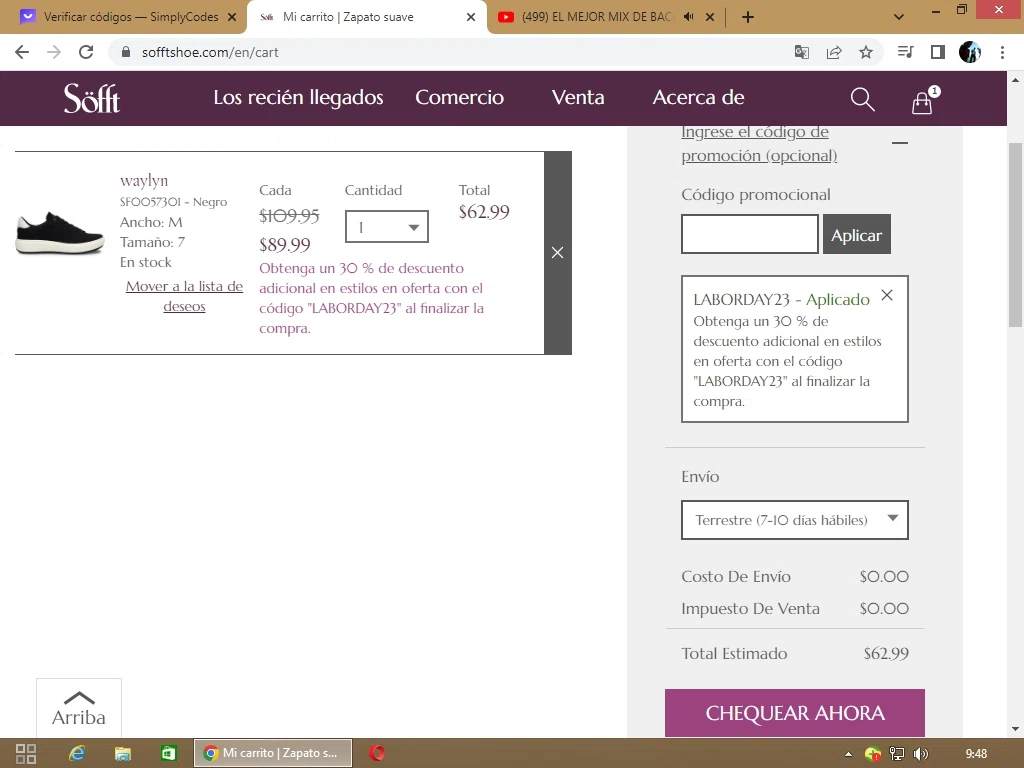Screen dimensions: 1024x768
Task: Click the system tray volume icon
Action: 921,754
